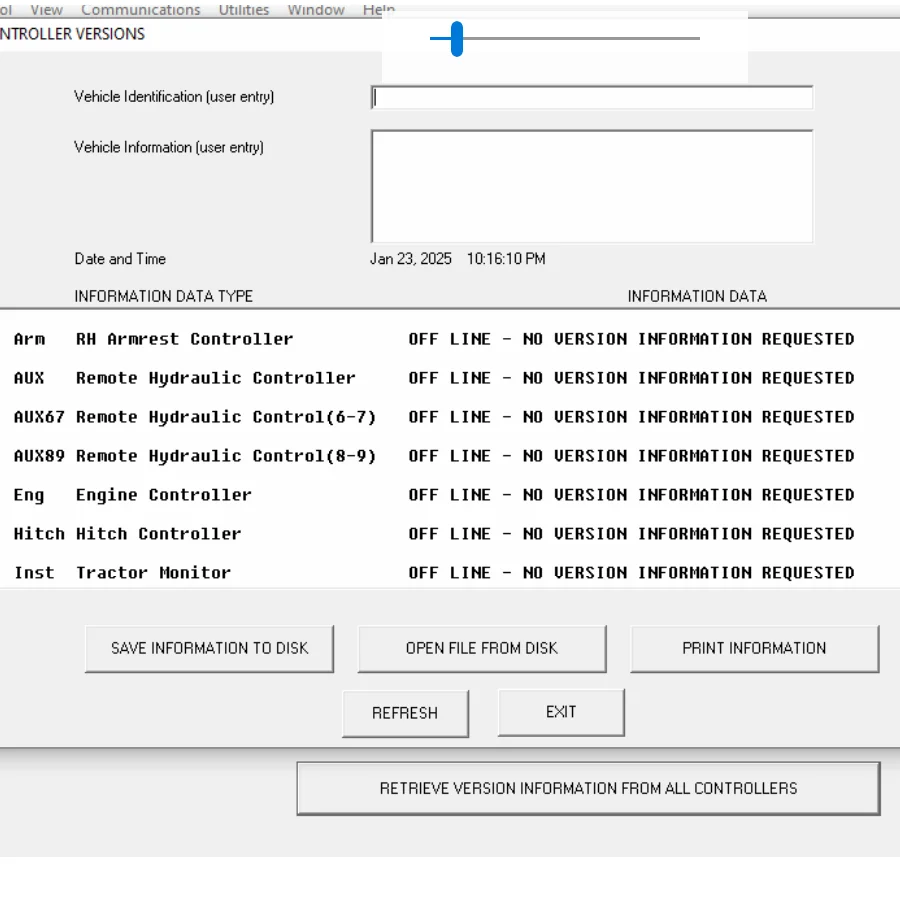The height and width of the screenshot is (900, 900).
Task: Select the AUX67 Remote Hydraulic Control(6-7) row
Action: coord(434,417)
